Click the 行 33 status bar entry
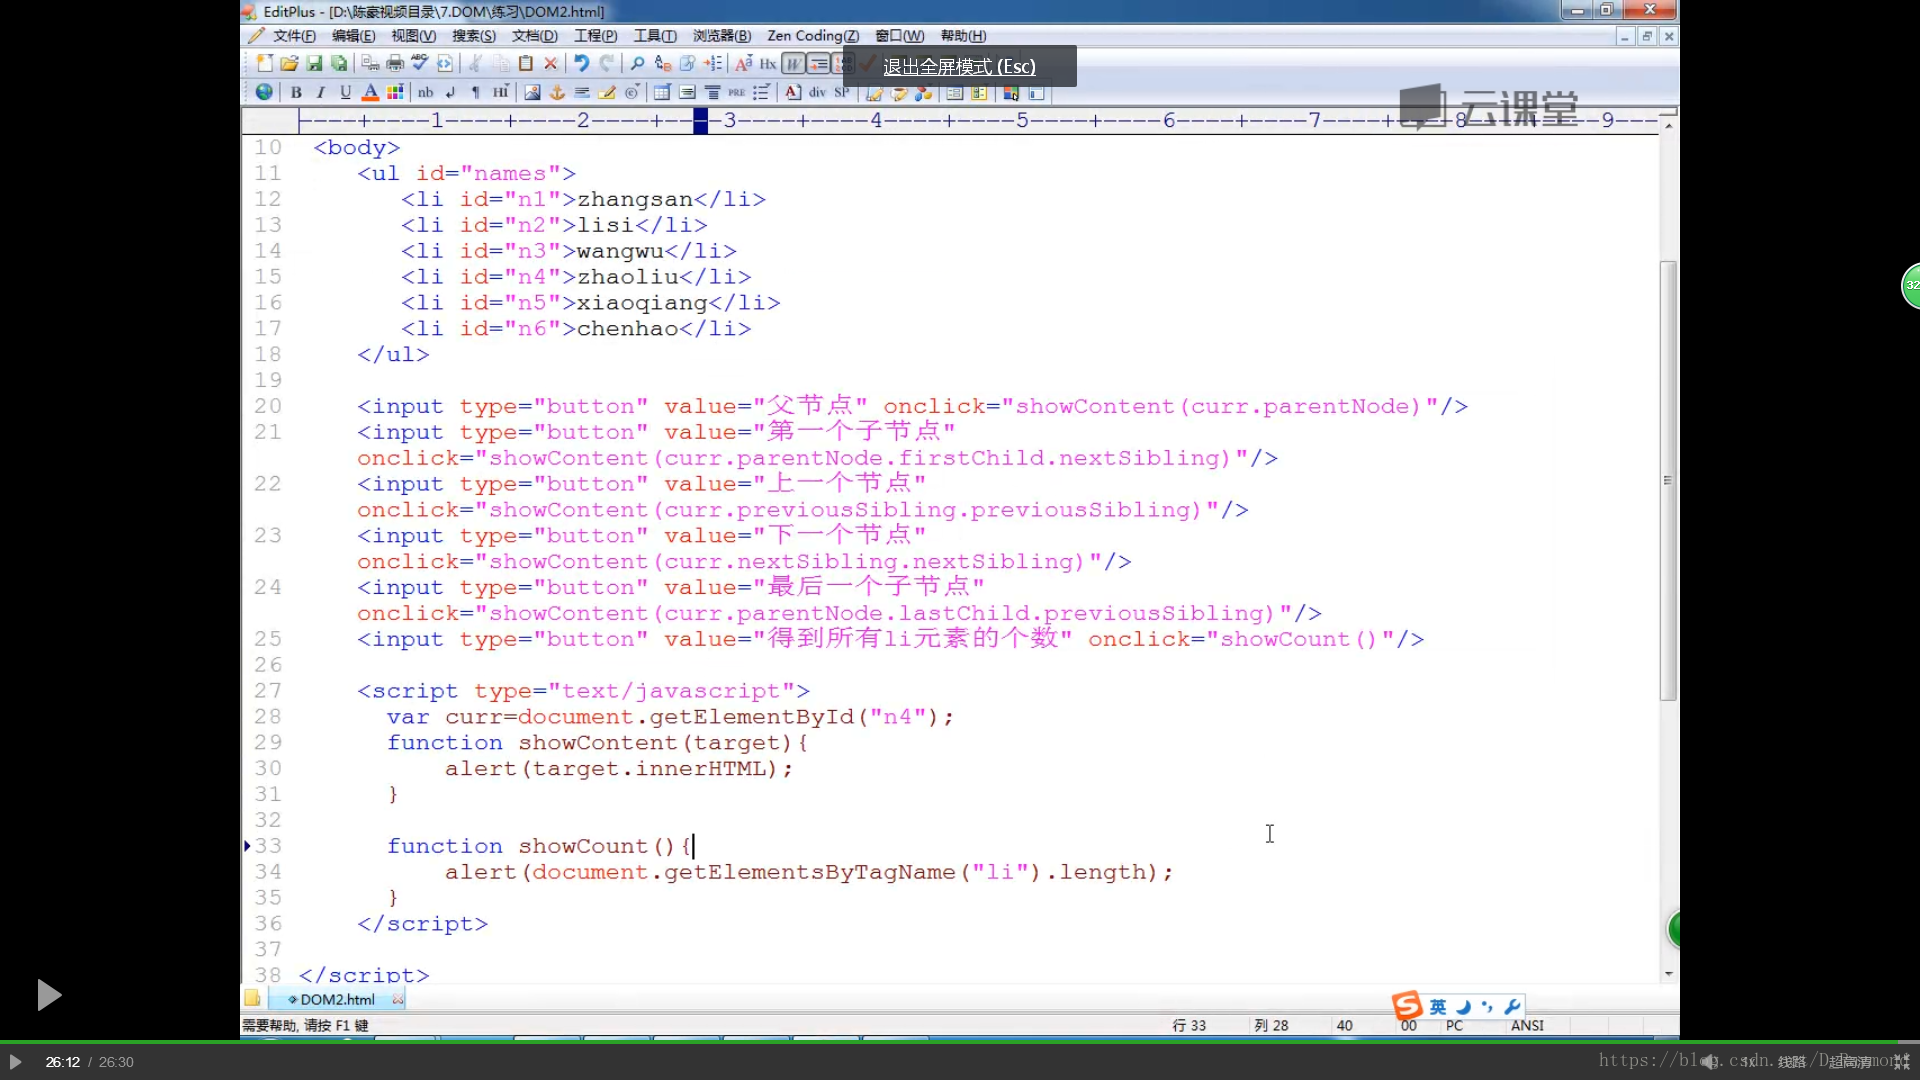The image size is (1920, 1080). click(x=1189, y=1025)
